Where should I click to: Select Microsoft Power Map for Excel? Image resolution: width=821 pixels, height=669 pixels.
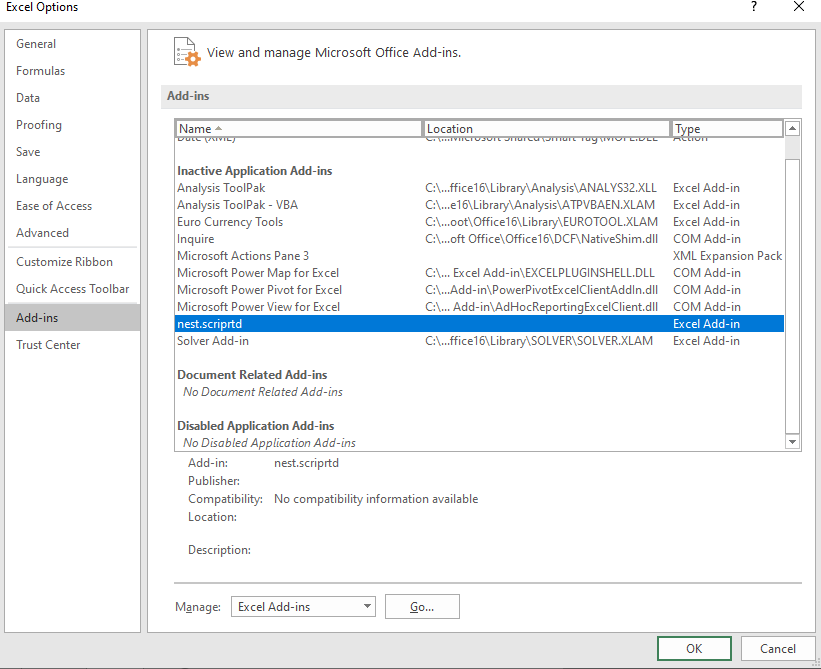[480, 273]
